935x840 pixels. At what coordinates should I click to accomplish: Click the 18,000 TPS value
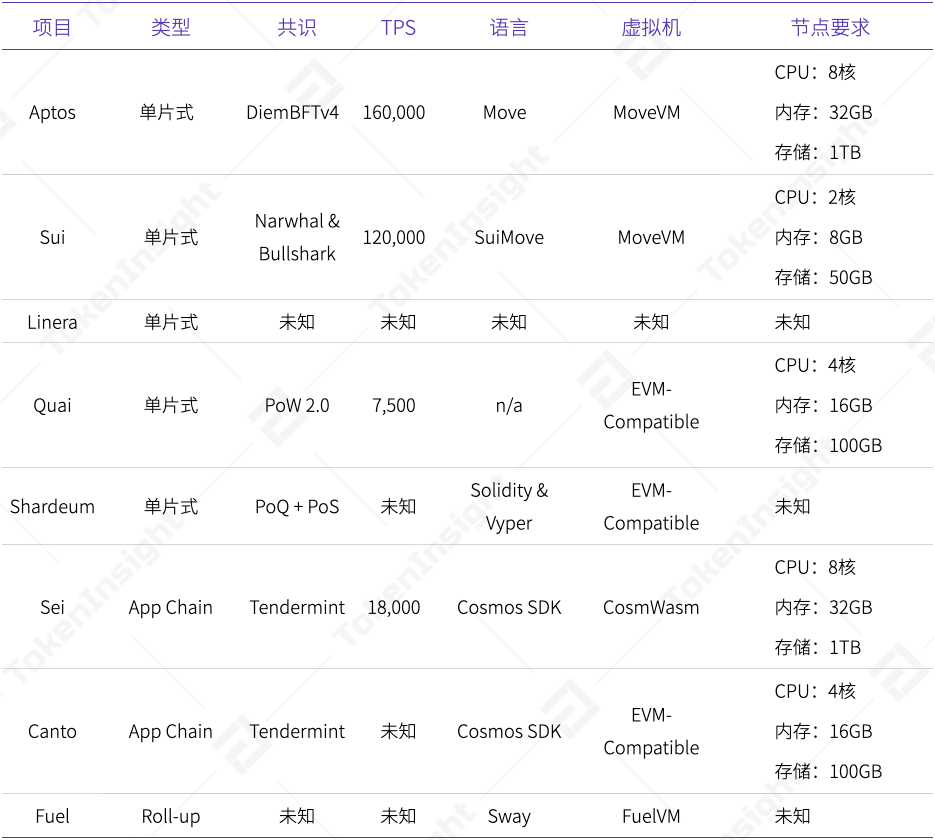pos(394,607)
